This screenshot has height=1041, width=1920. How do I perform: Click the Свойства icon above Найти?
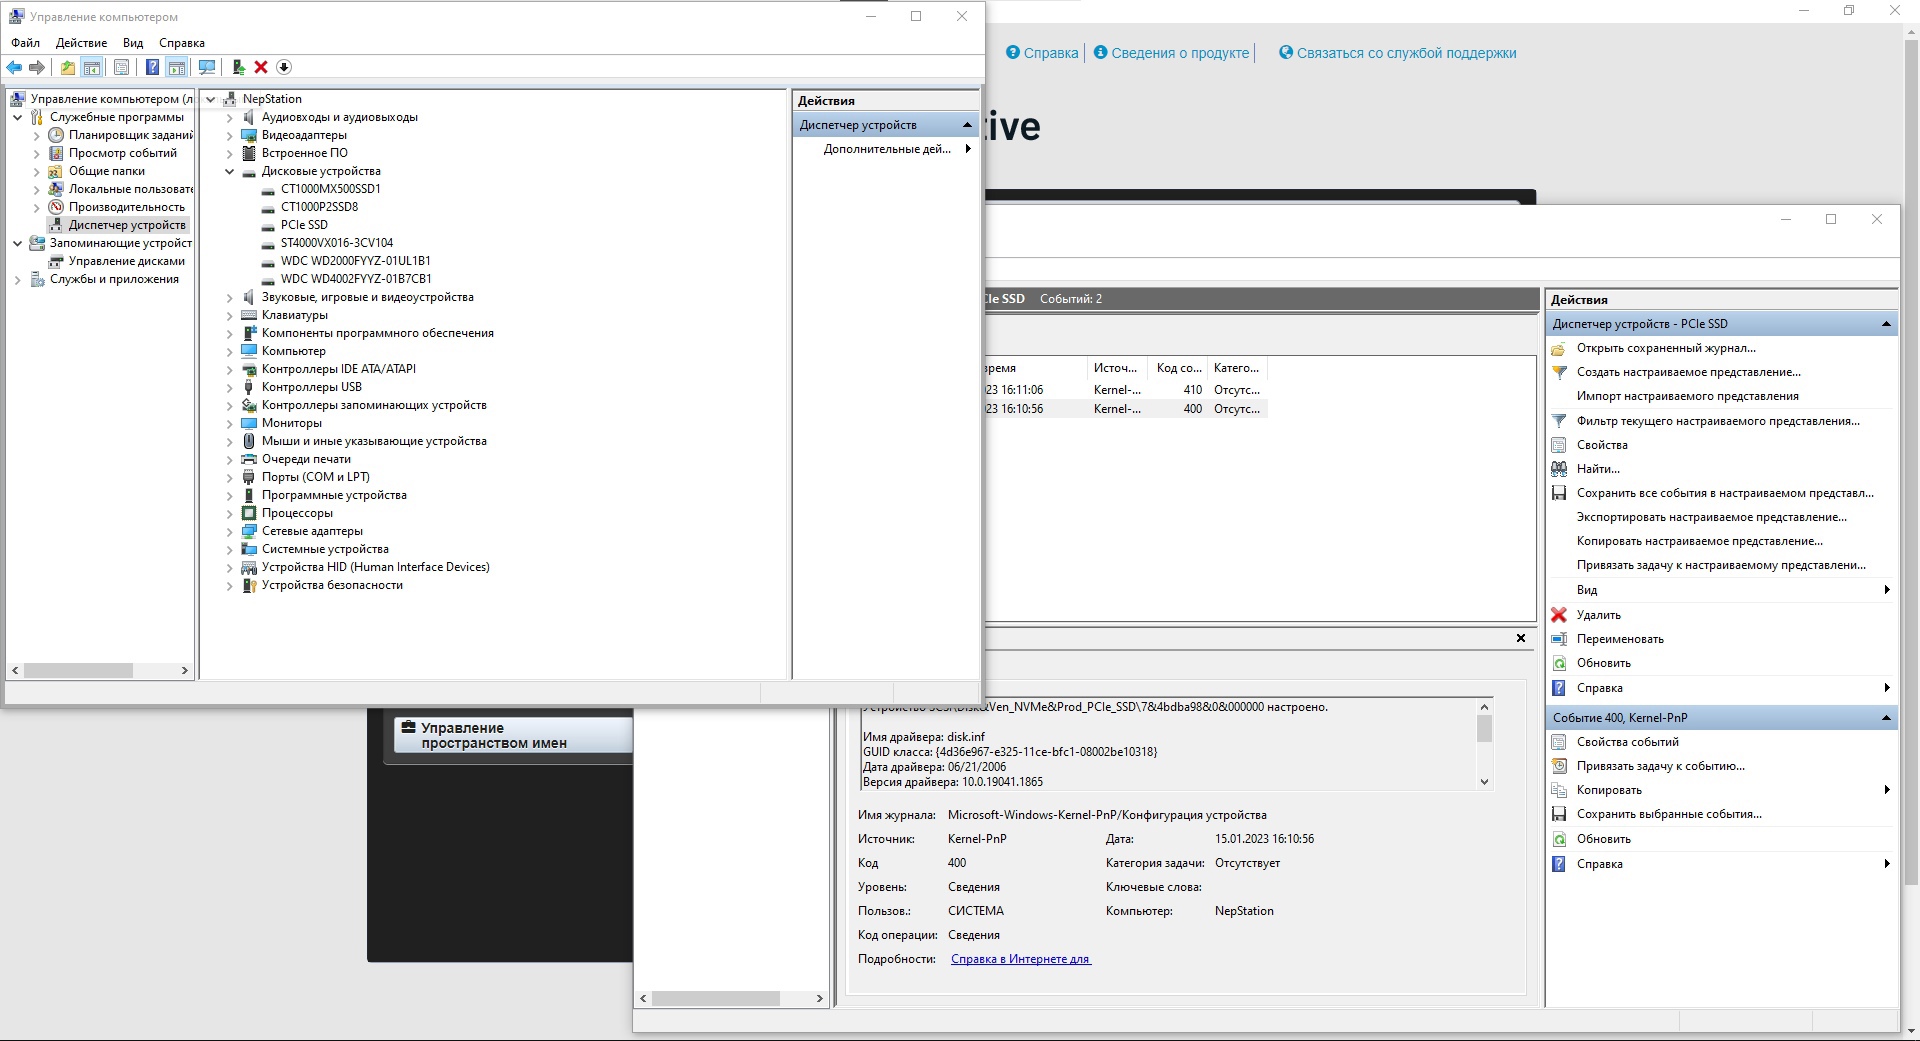[1559, 445]
